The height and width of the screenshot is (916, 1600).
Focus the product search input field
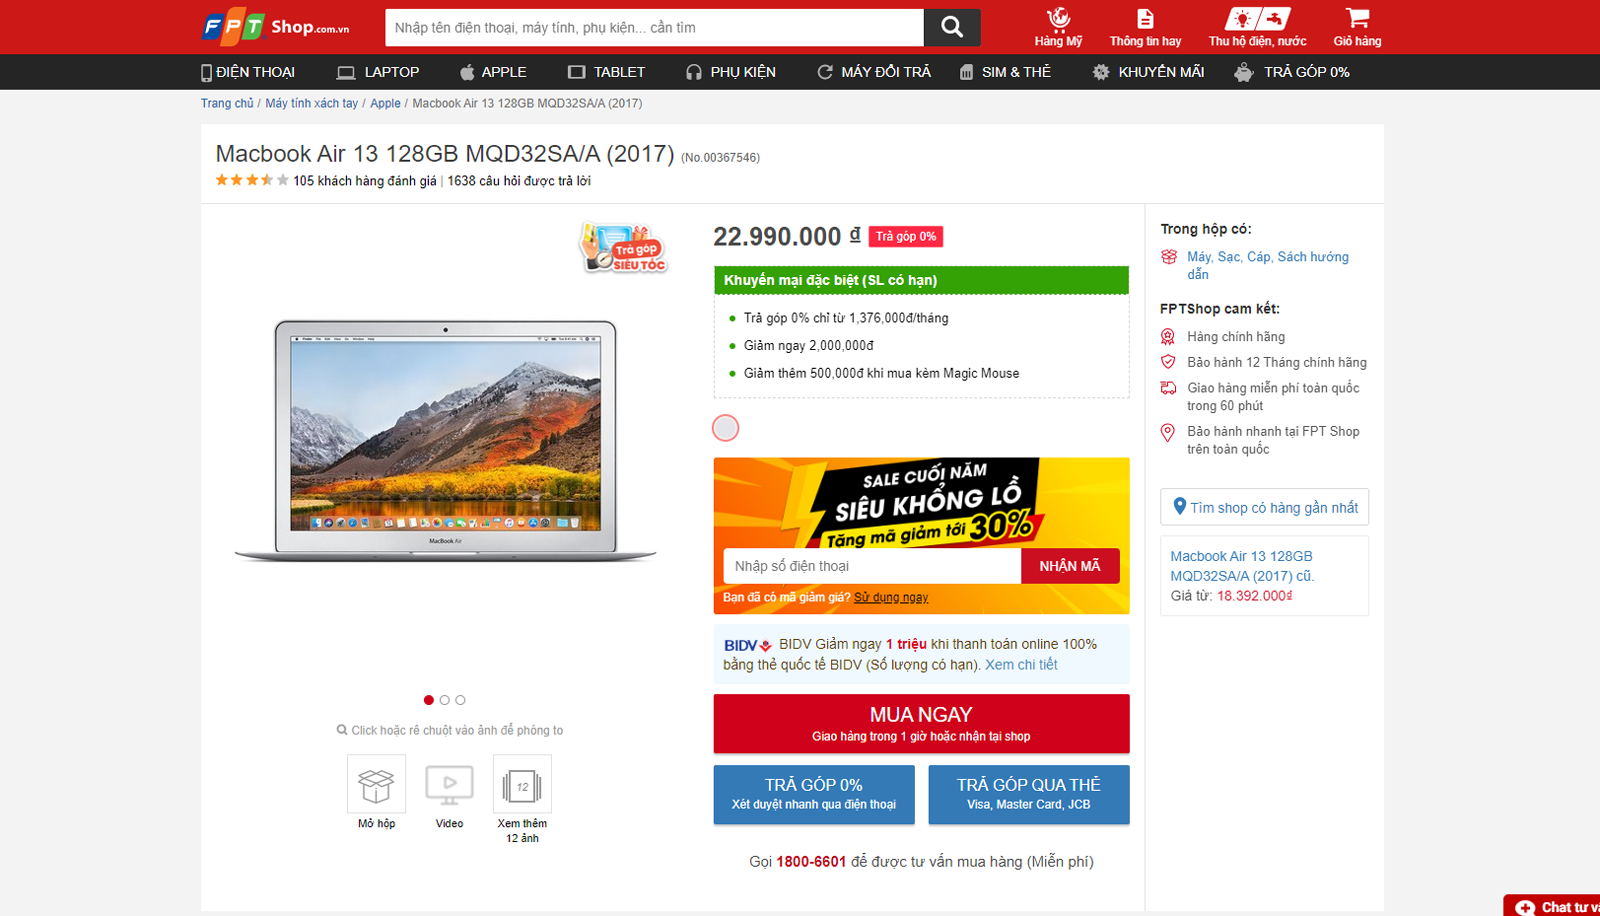point(654,27)
